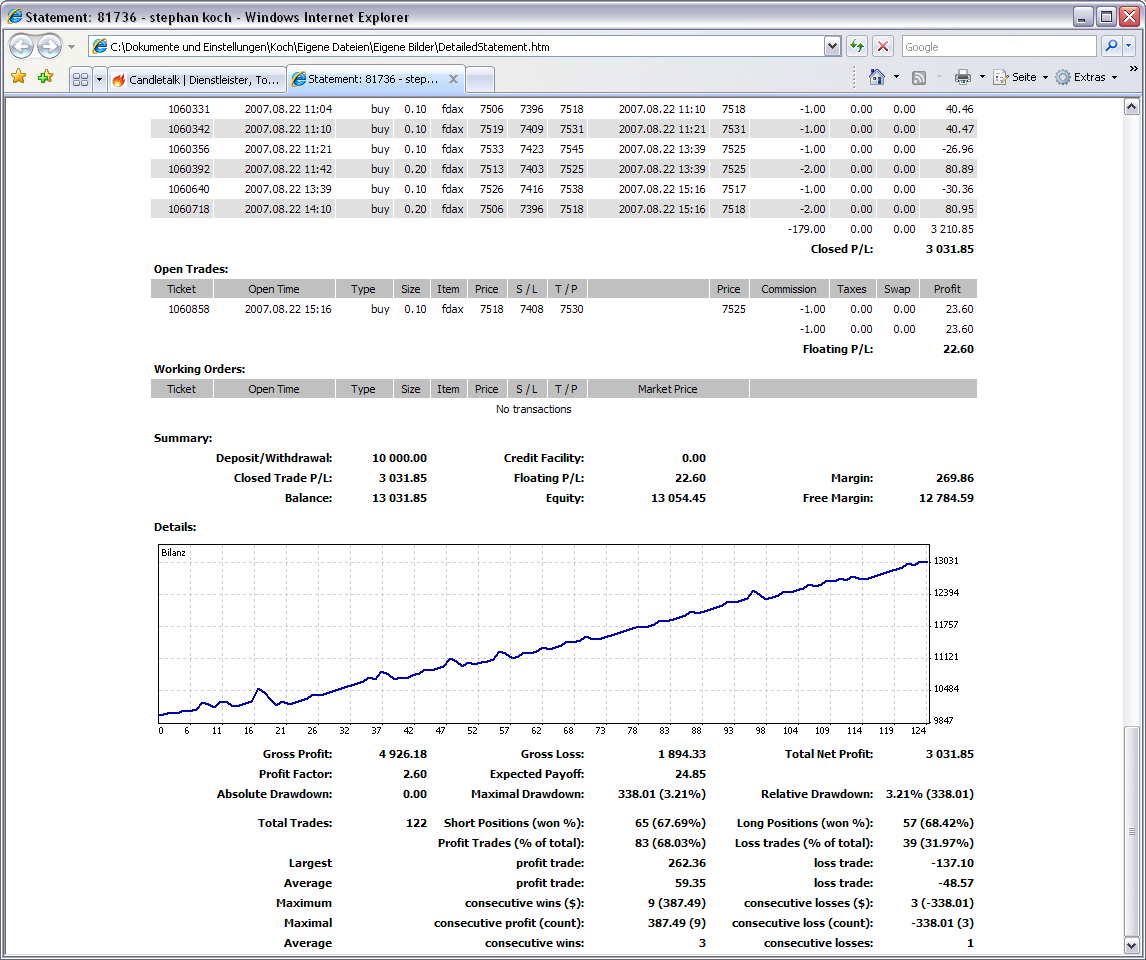The width and height of the screenshot is (1146, 960).
Task: Click the Home page icon
Action: click(877, 77)
